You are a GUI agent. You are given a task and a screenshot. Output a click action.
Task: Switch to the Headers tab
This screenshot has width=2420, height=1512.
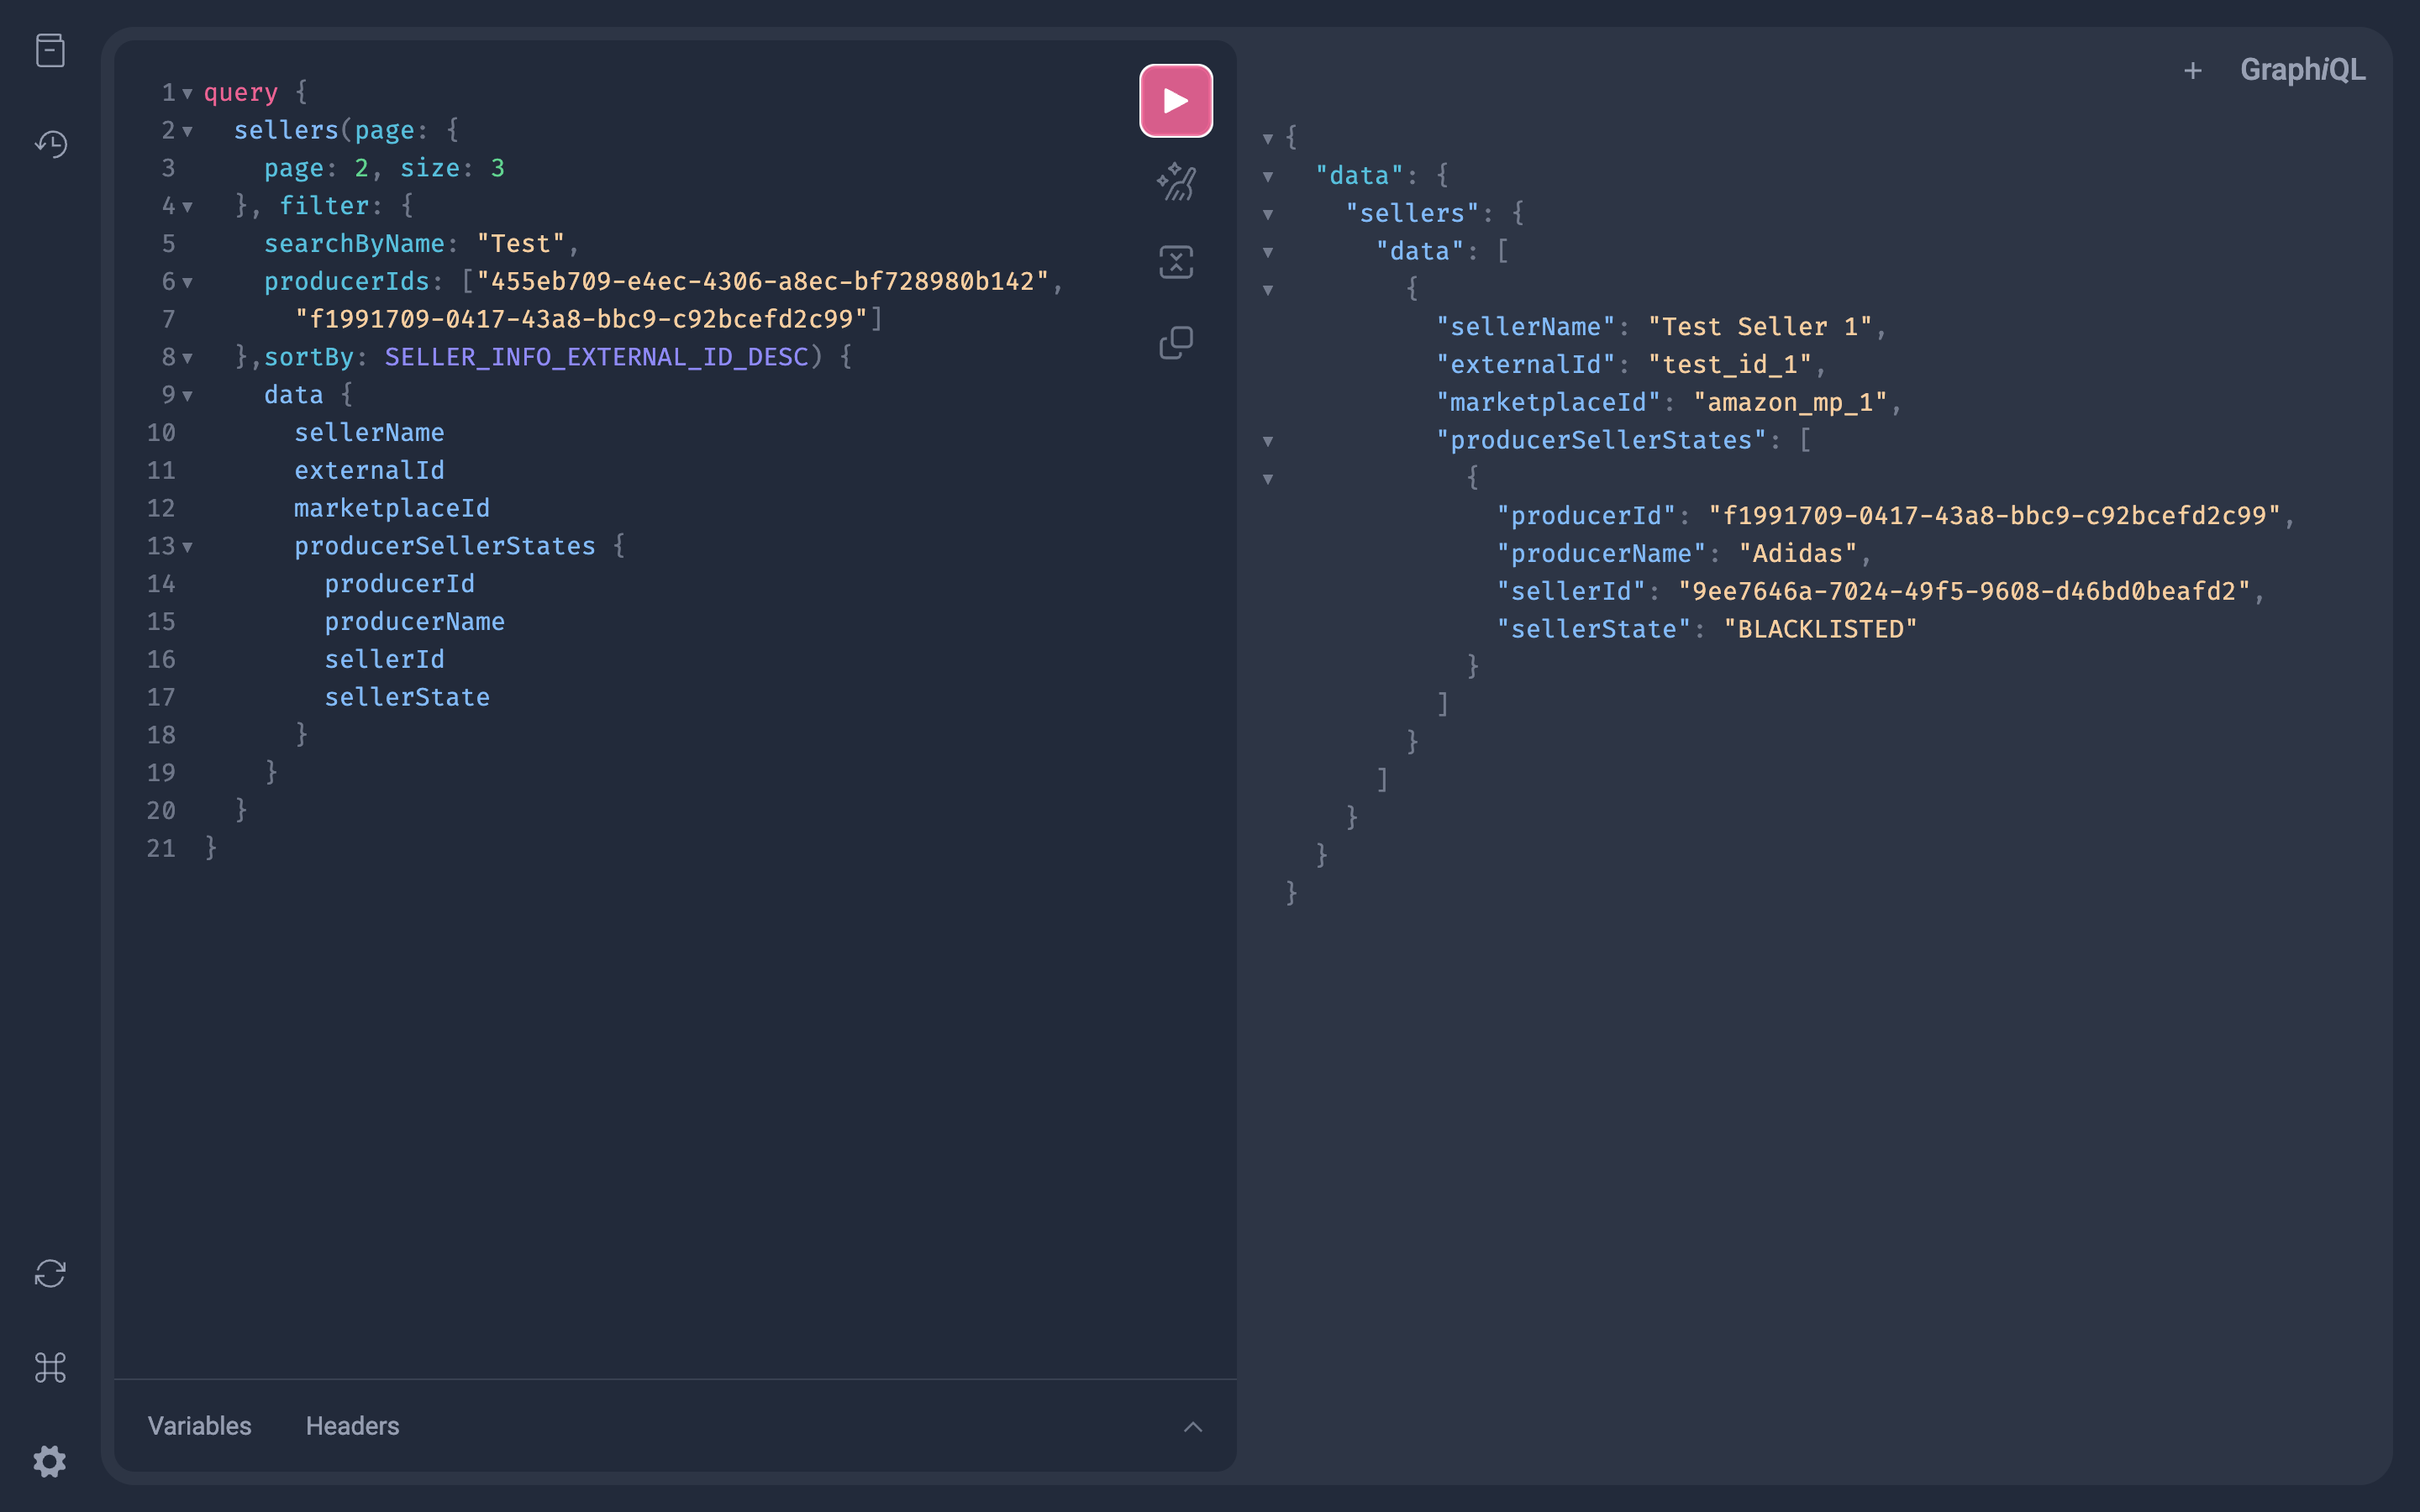[x=352, y=1426]
